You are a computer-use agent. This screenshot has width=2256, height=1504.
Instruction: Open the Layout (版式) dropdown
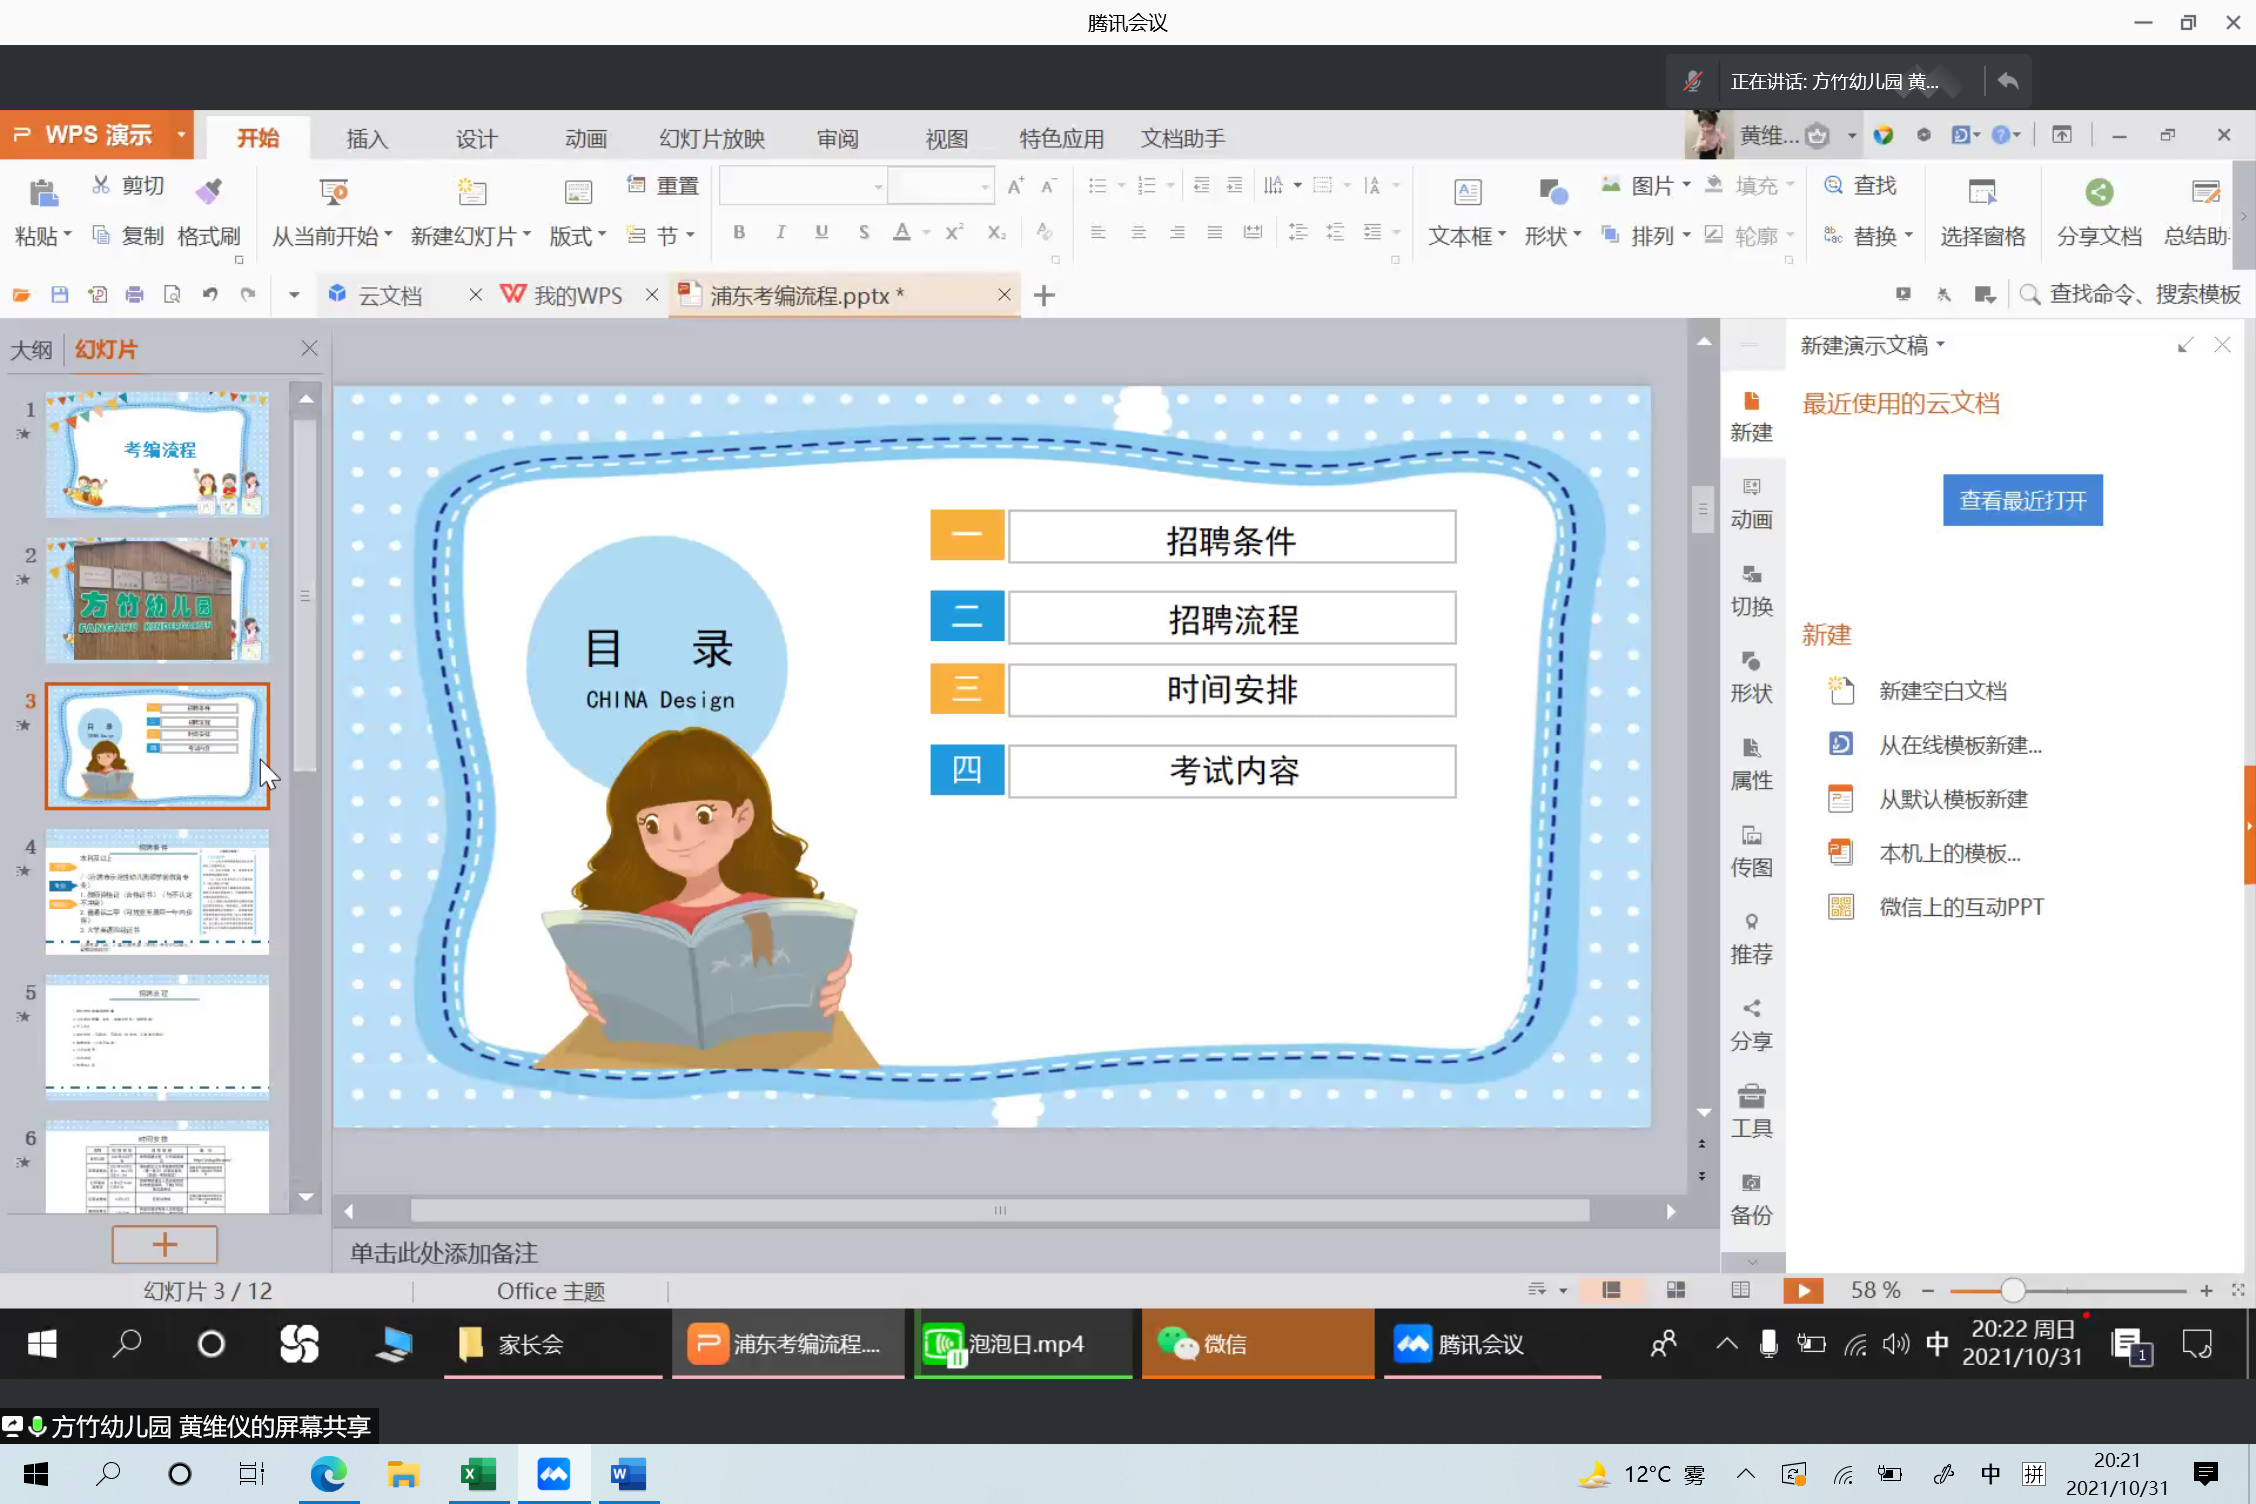pos(578,236)
